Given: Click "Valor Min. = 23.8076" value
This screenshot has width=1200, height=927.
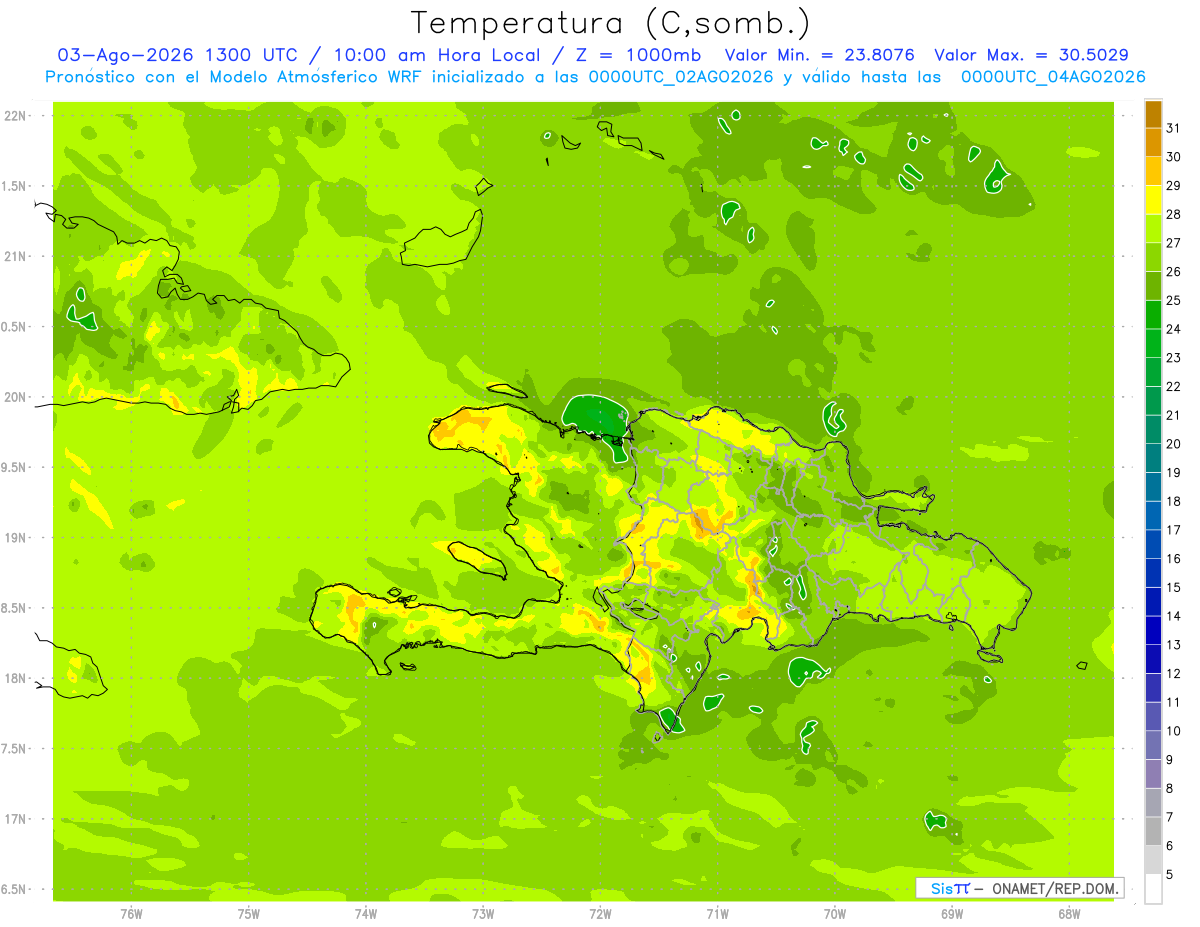Looking at the screenshot, I should point(819,55).
